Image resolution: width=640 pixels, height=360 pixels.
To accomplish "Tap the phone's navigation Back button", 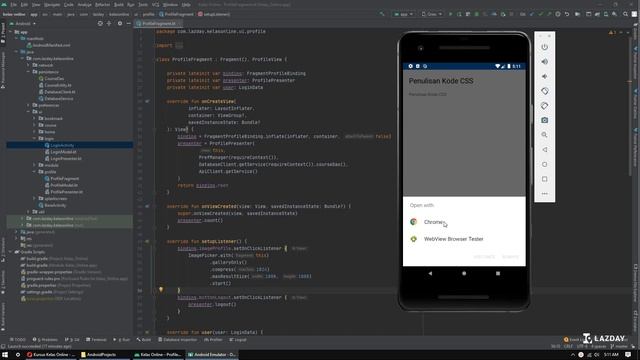I will coord(430,273).
